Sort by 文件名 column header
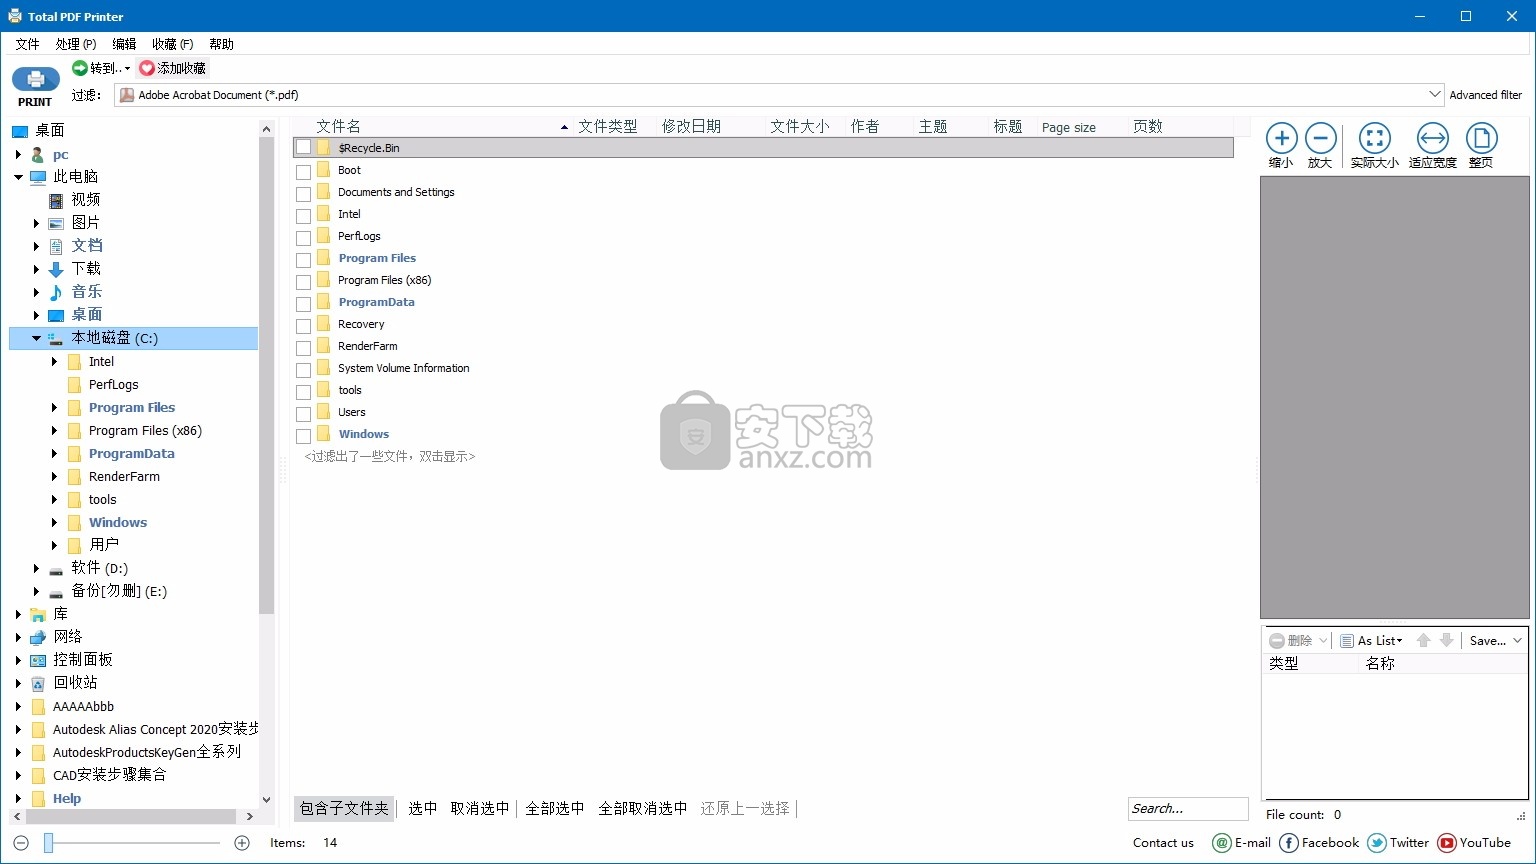 pos(338,126)
